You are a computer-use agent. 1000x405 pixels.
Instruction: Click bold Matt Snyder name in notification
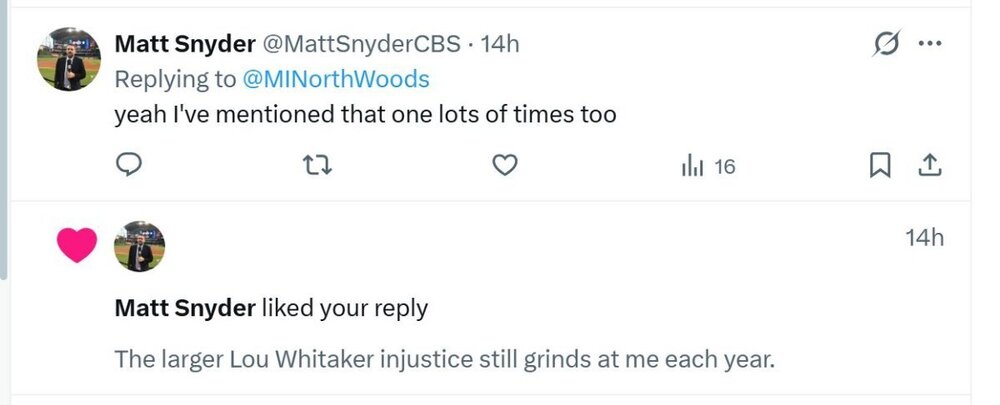(x=185, y=308)
